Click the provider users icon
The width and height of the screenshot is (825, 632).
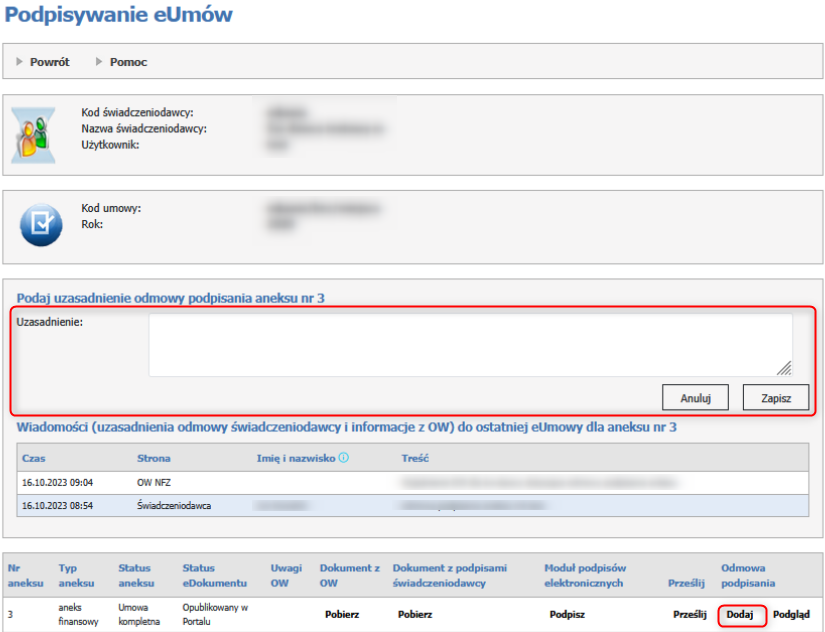tap(41, 130)
